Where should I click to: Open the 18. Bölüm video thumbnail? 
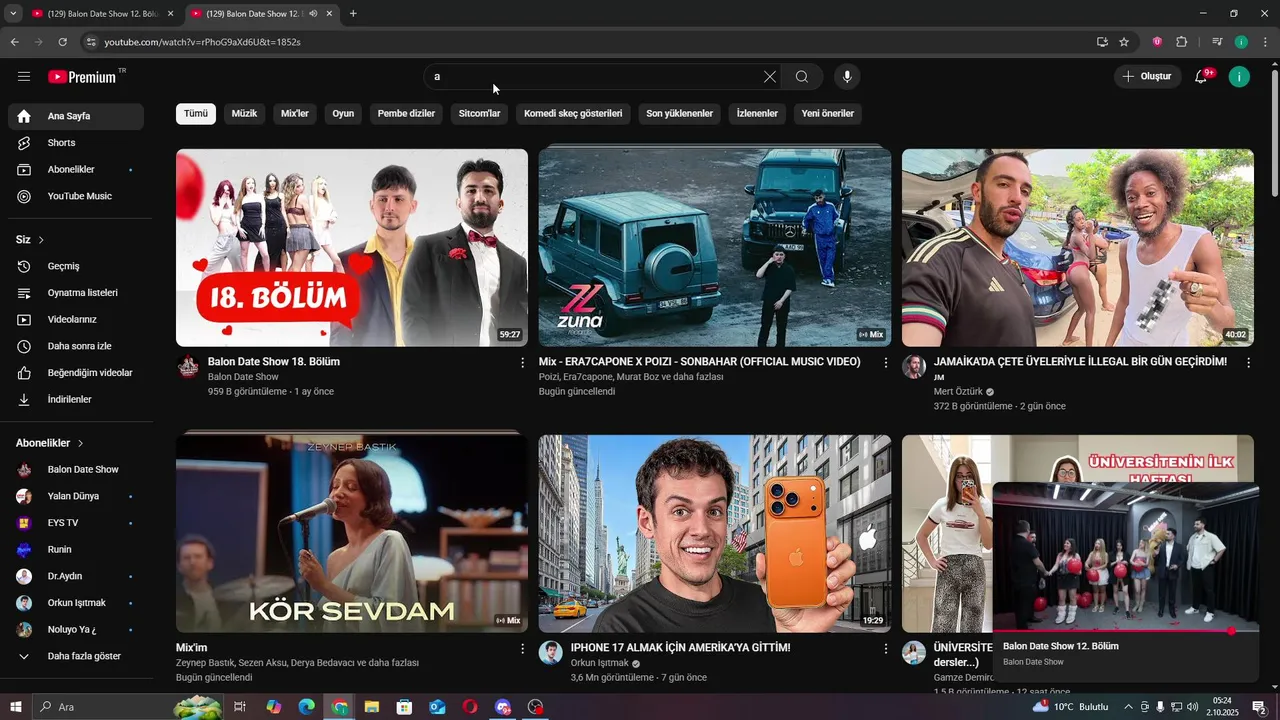click(352, 248)
